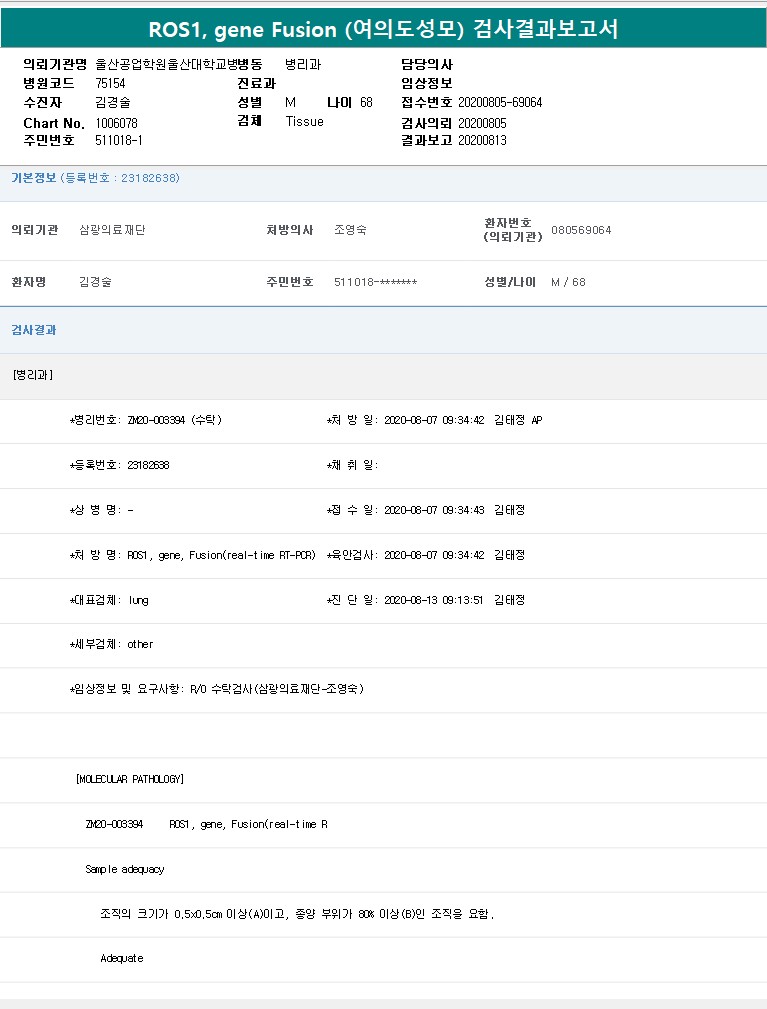
Task: Click 접수번호 value 20200805-69064
Action: (500, 103)
